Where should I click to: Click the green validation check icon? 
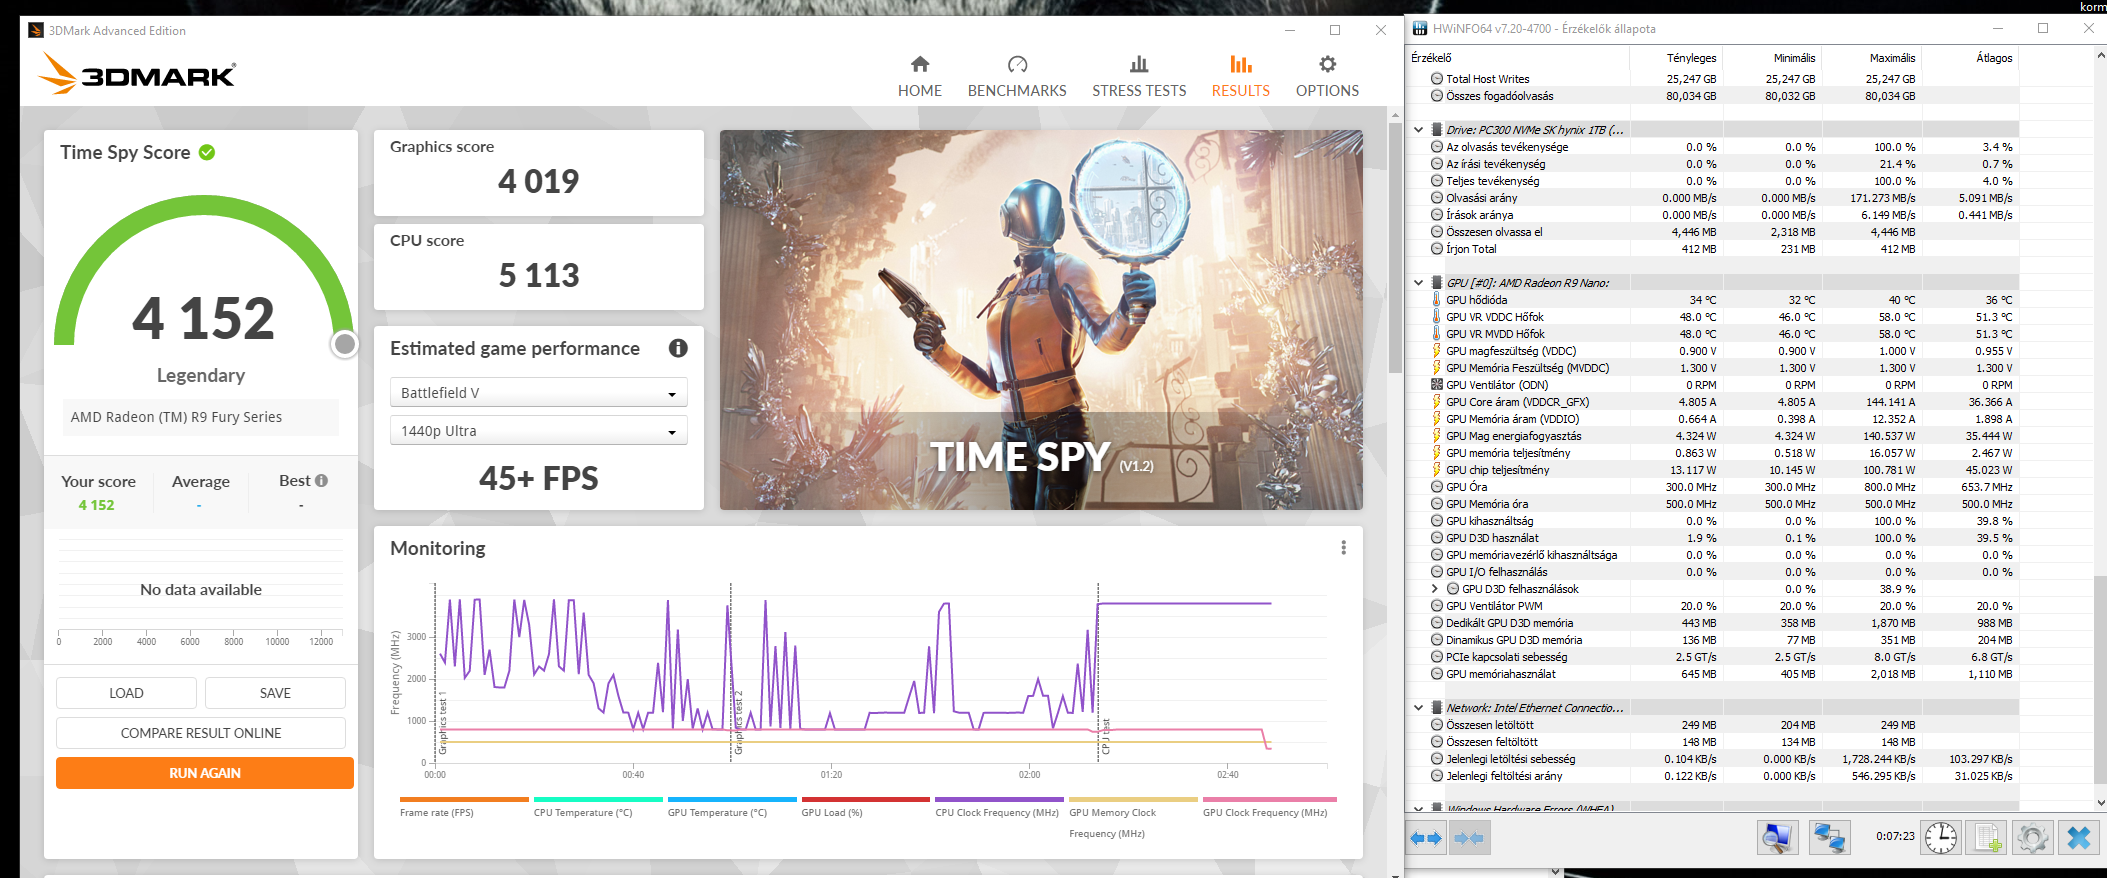coord(207,152)
